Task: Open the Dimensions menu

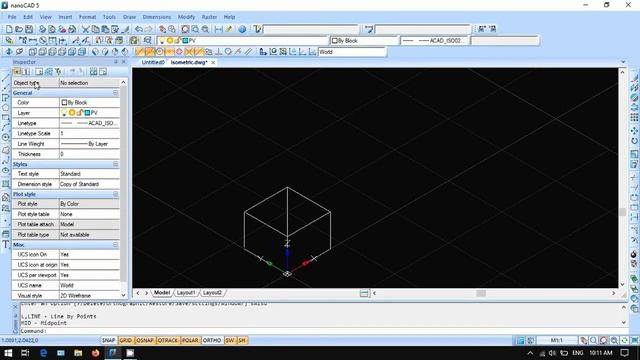Action: coord(157,17)
